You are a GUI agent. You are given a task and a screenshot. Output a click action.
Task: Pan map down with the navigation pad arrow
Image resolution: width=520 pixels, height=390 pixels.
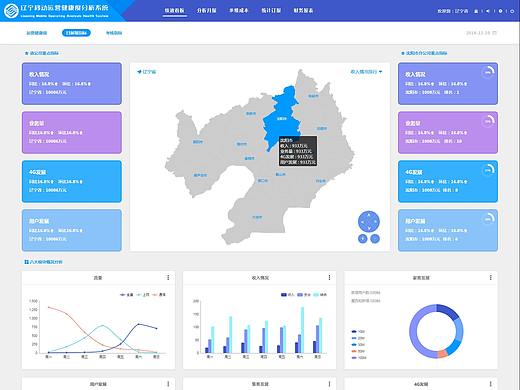369,228
